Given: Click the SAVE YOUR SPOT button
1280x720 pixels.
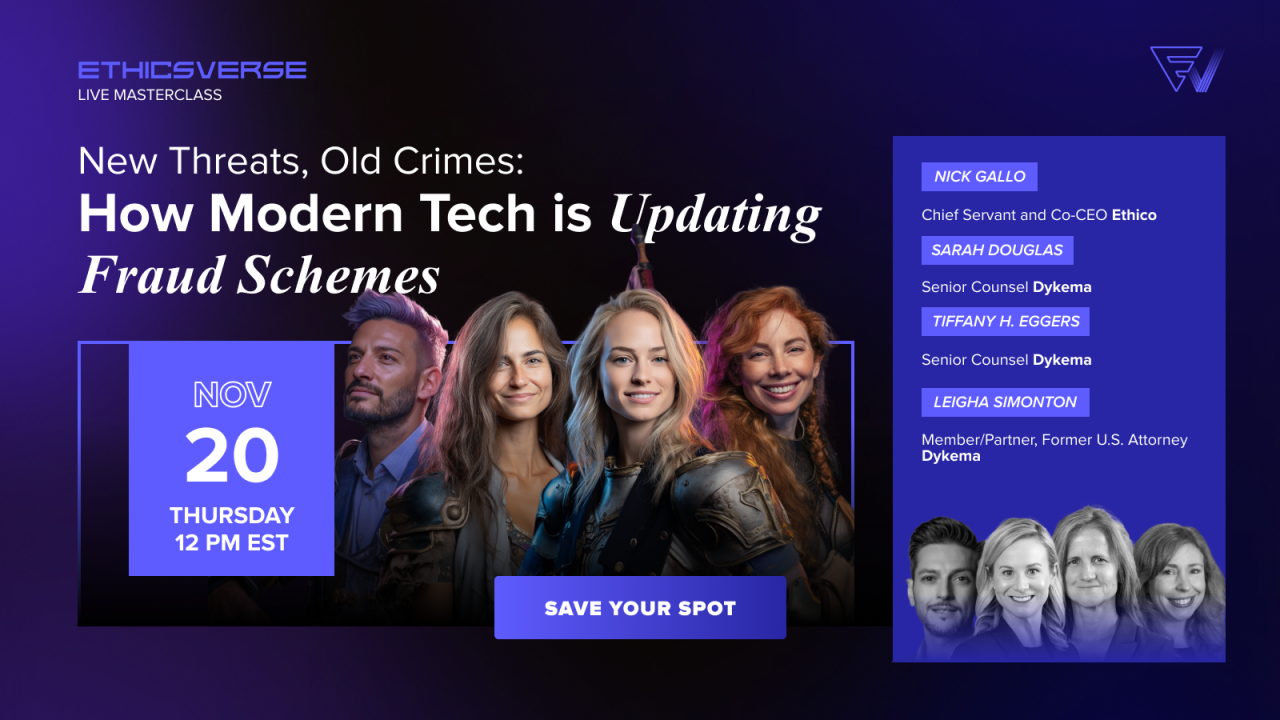Looking at the screenshot, I should [x=640, y=607].
